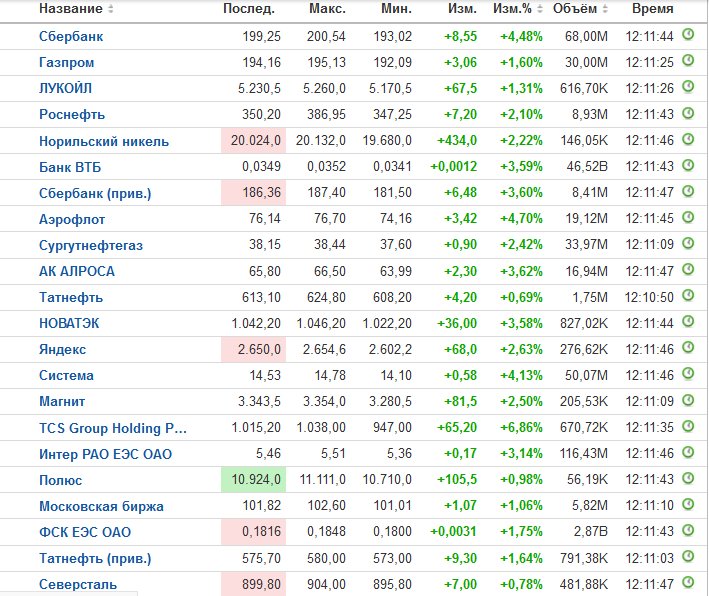Open the Яндекс stock link
709x596 pixels.
[62, 350]
